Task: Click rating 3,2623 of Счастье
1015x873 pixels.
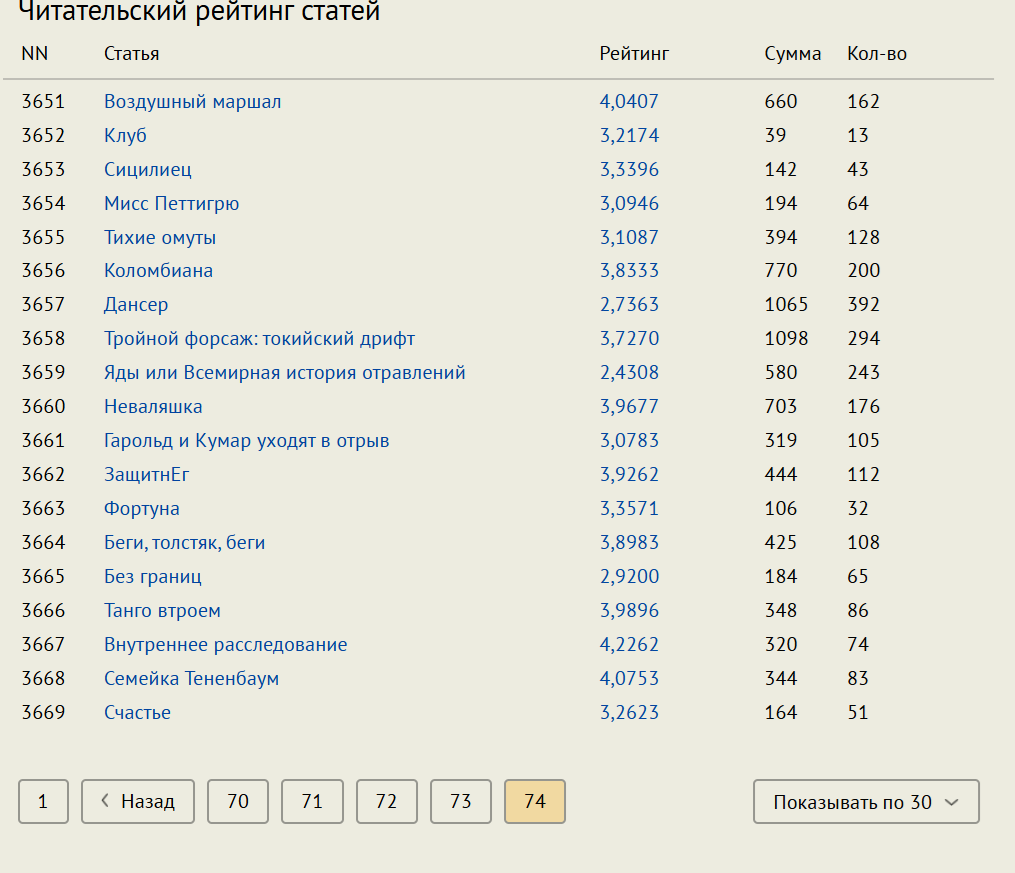Action: pos(629,713)
